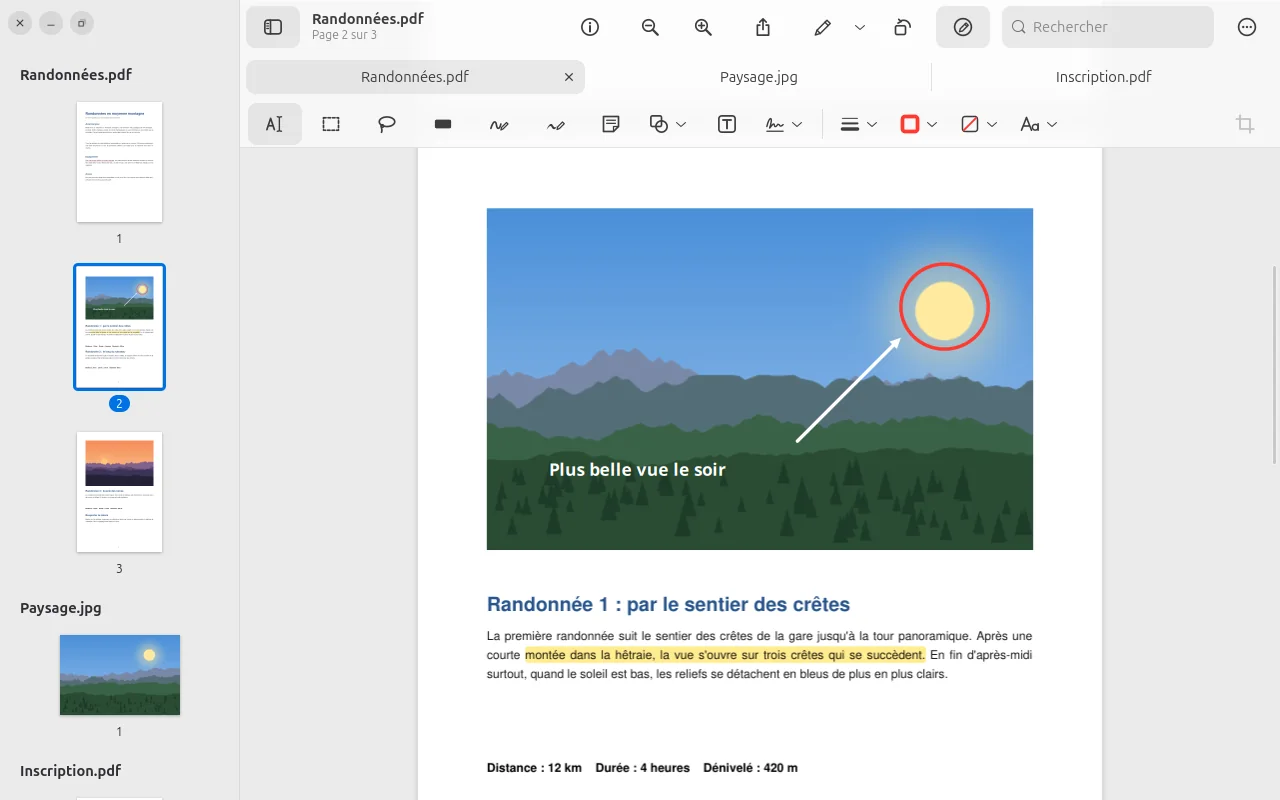This screenshot has width=1280, height=800.
Task: Open the fill color picker
Action: click(979, 124)
